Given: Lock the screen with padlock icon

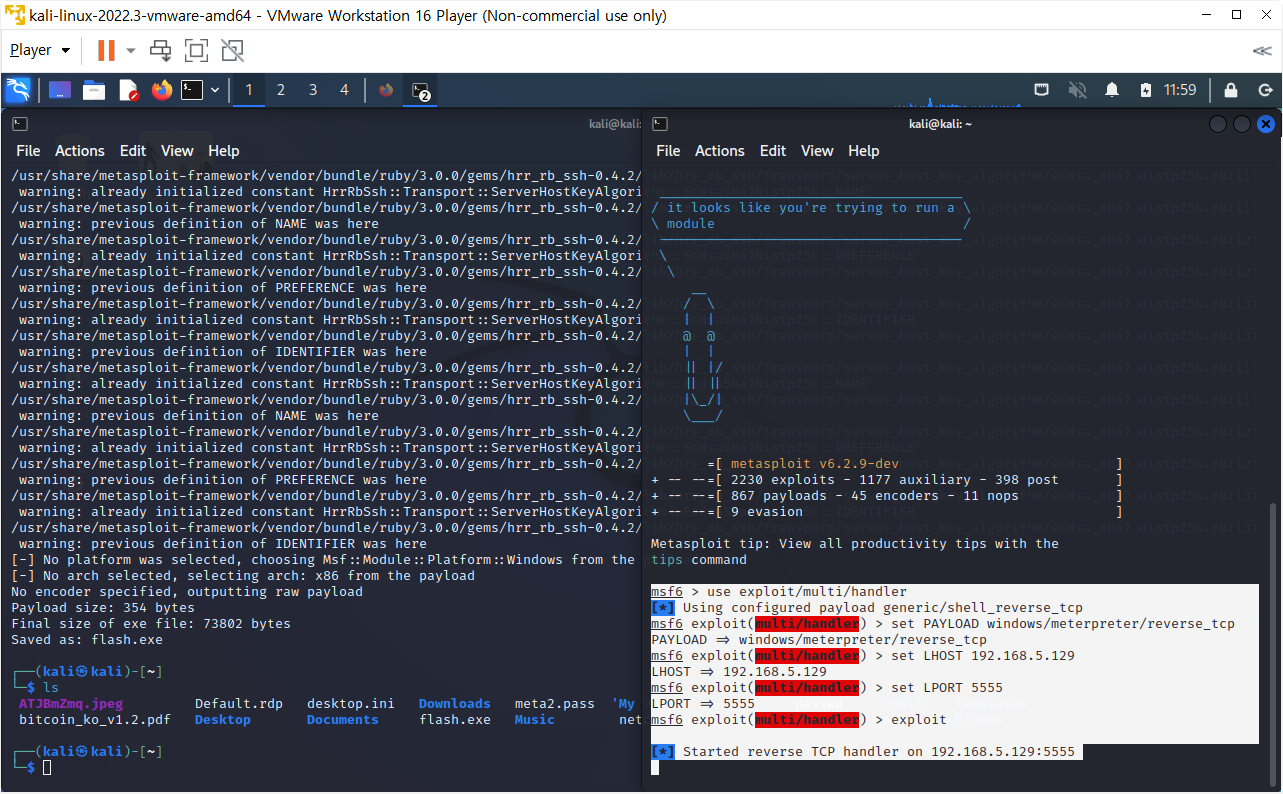Looking at the screenshot, I should pyautogui.click(x=1231, y=90).
